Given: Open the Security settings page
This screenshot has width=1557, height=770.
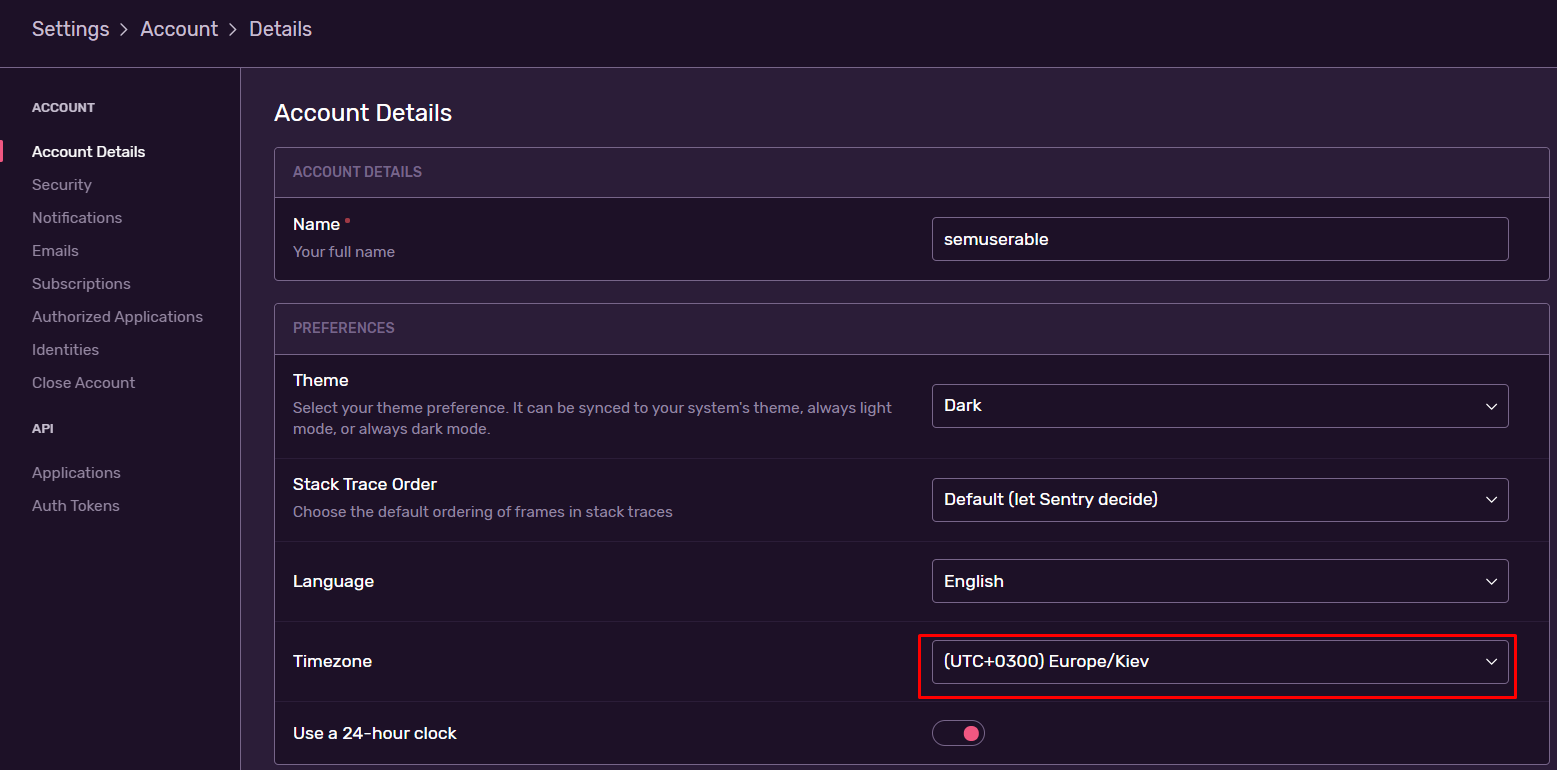Looking at the screenshot, I should click(61, 184).
